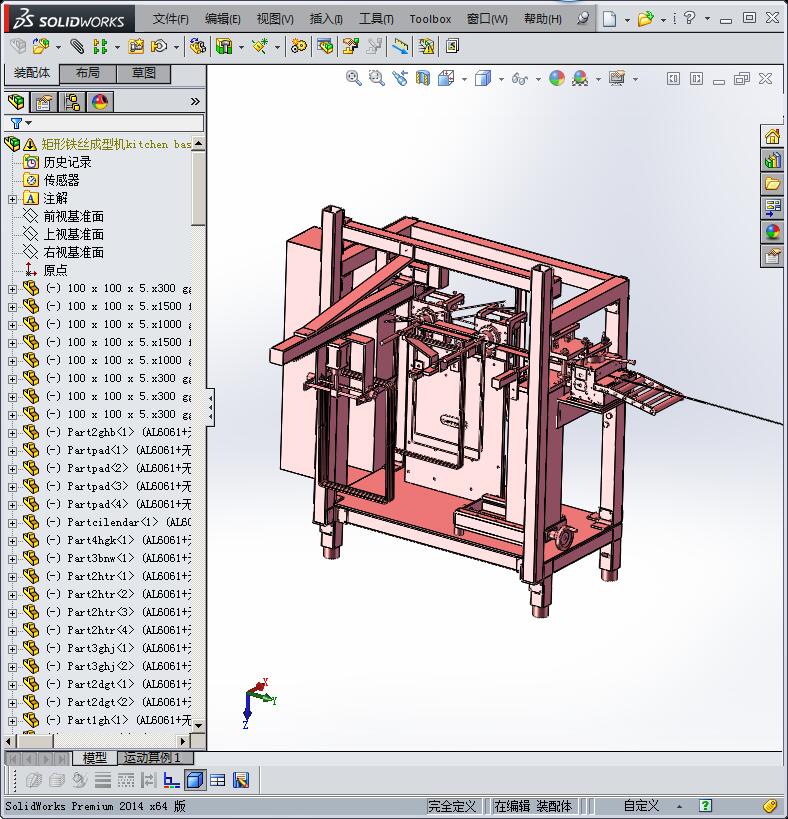Select the Part3bnw<1> component
The width and height of the screenshot is (788, 819).
tap(119, 558)
